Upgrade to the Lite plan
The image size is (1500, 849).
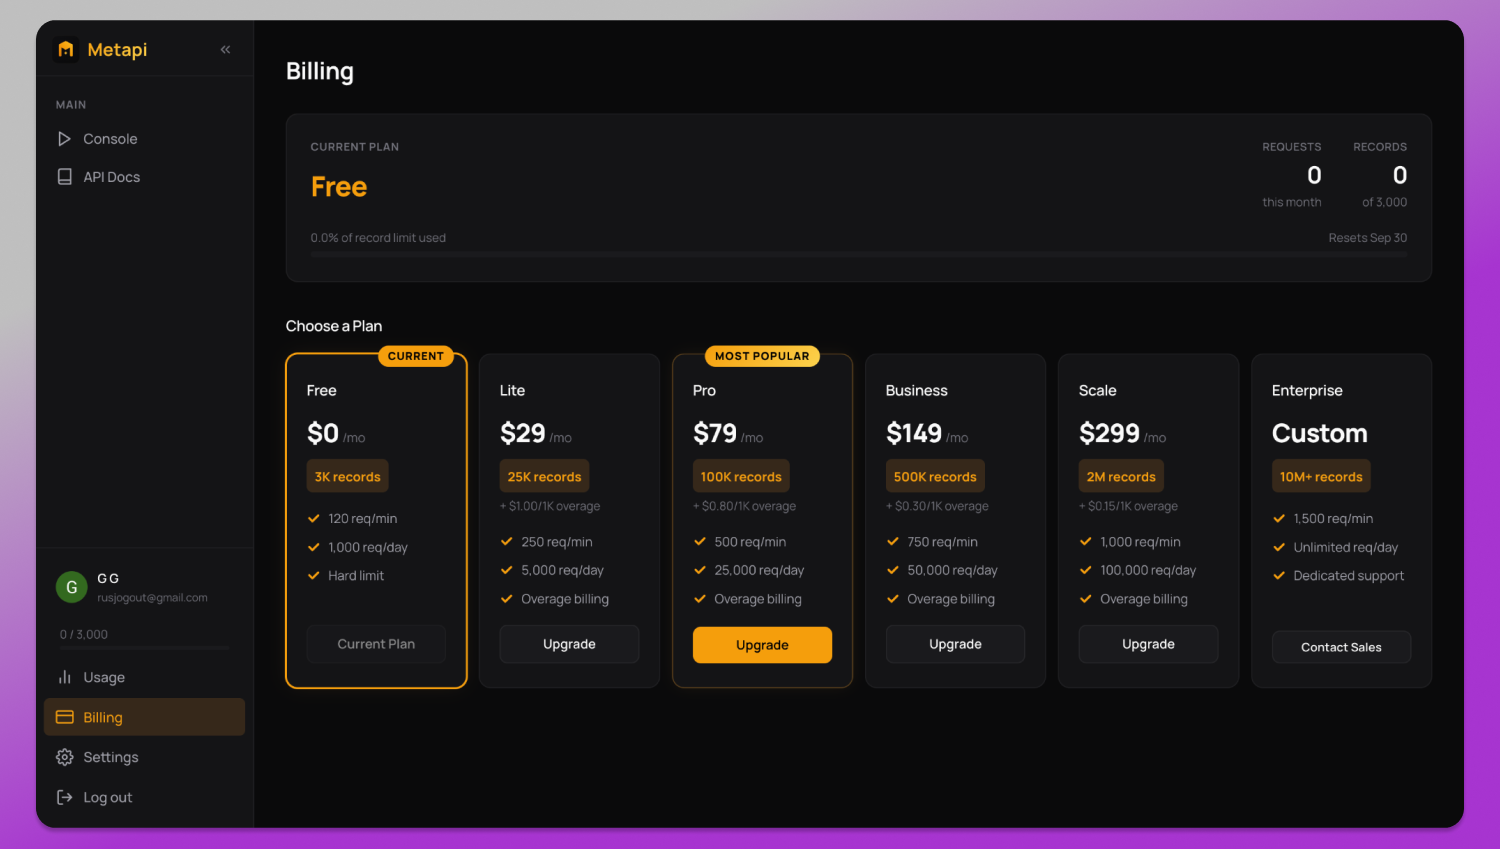click(x=569, y=644)
